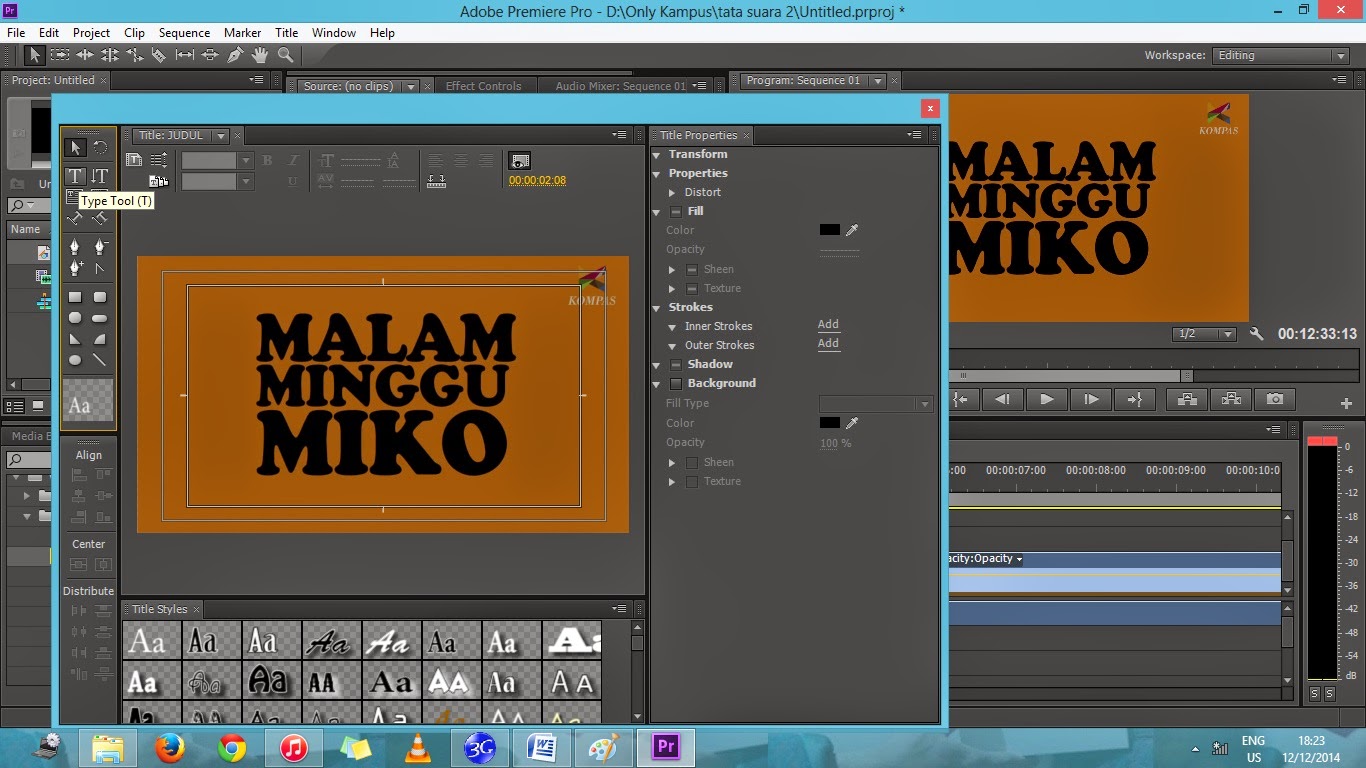Screen dimensions: 1366x768
Task: Open Google Chrome from the taskbar
Action: 232,747
